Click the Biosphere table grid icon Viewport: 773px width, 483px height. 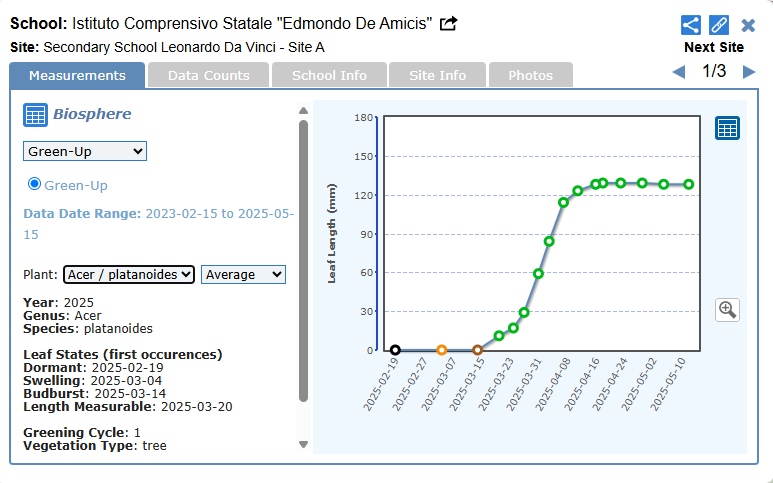point(35,115)
